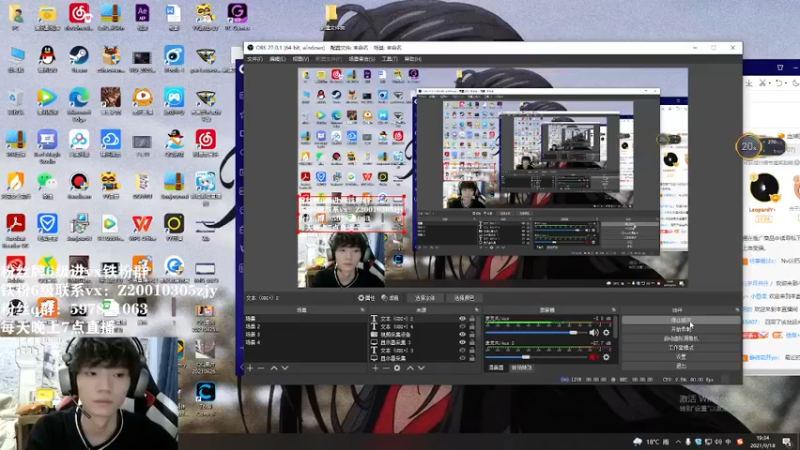
Task: Undock the Sources panel via header icon
Action: click(x=477, y=310)
